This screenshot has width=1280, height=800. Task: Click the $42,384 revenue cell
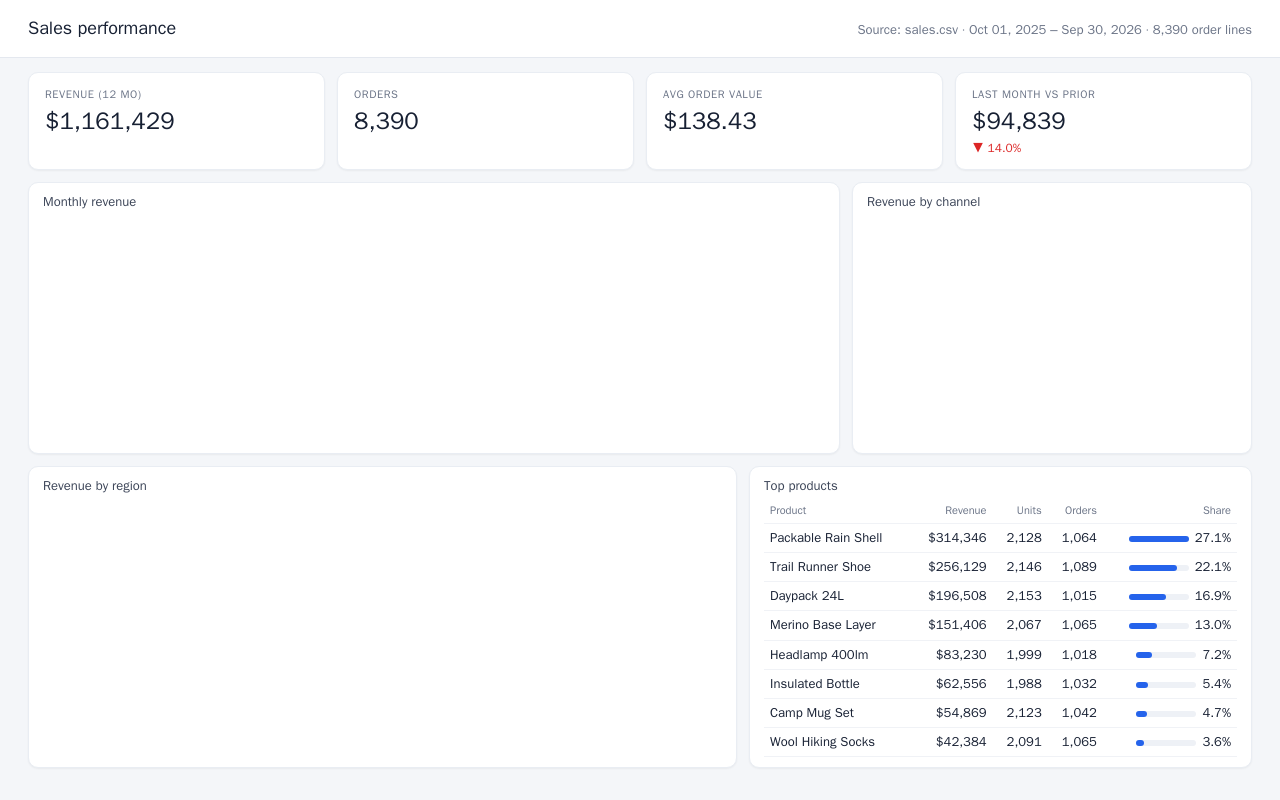(x=961, y=742)
